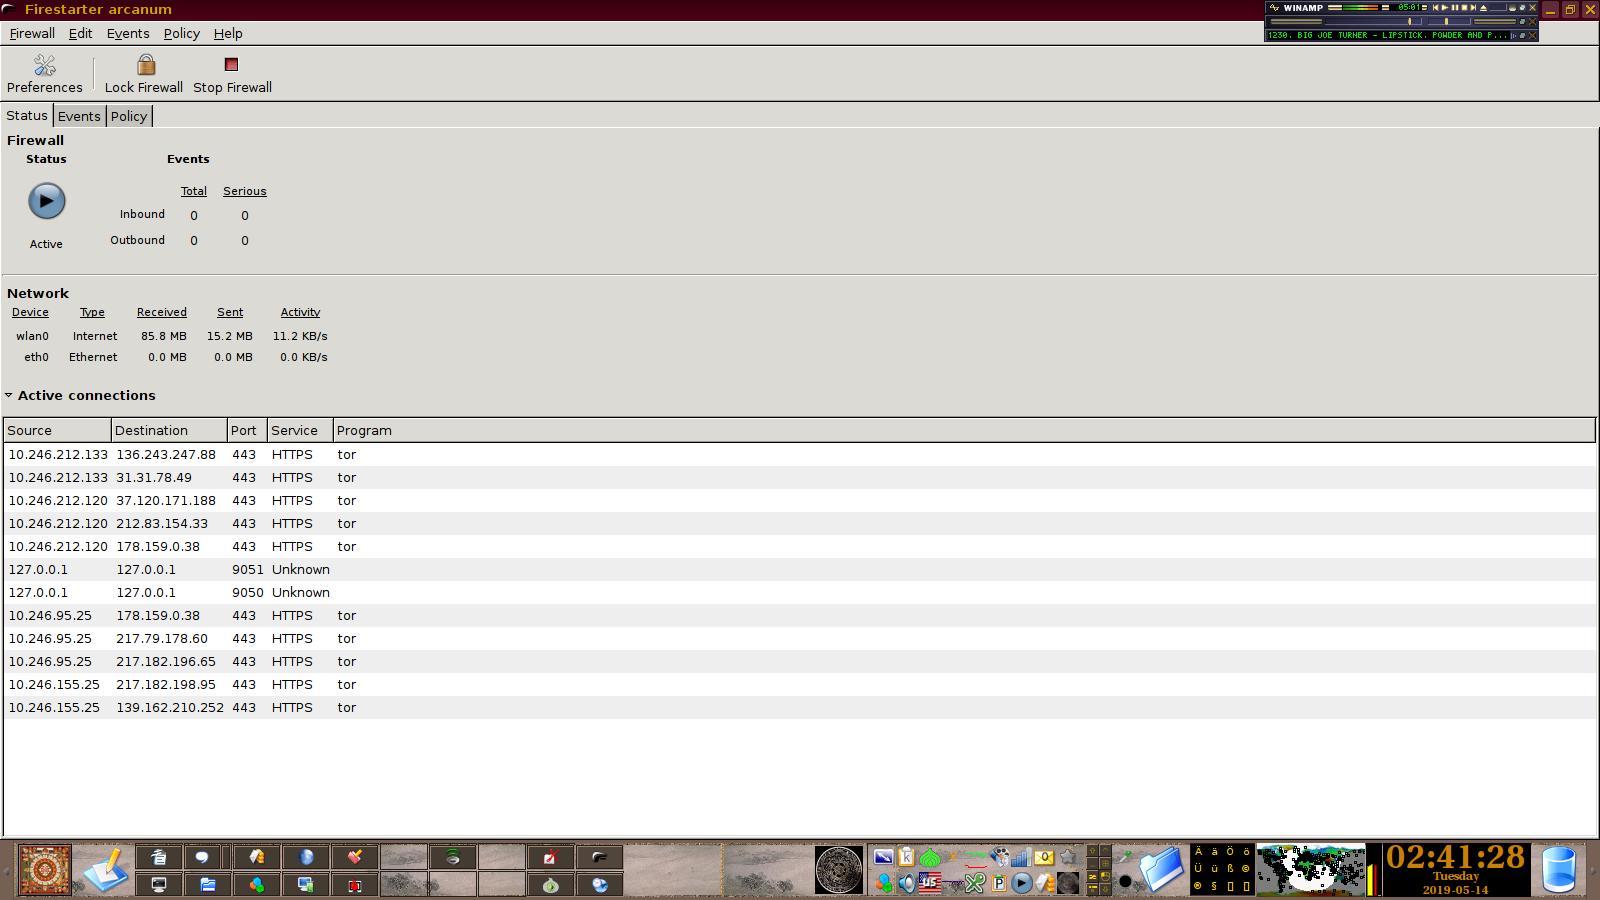The image size is (1600, 900).
Task: Select the port 9050 localhost connection
Action: (x=799, y=592)
